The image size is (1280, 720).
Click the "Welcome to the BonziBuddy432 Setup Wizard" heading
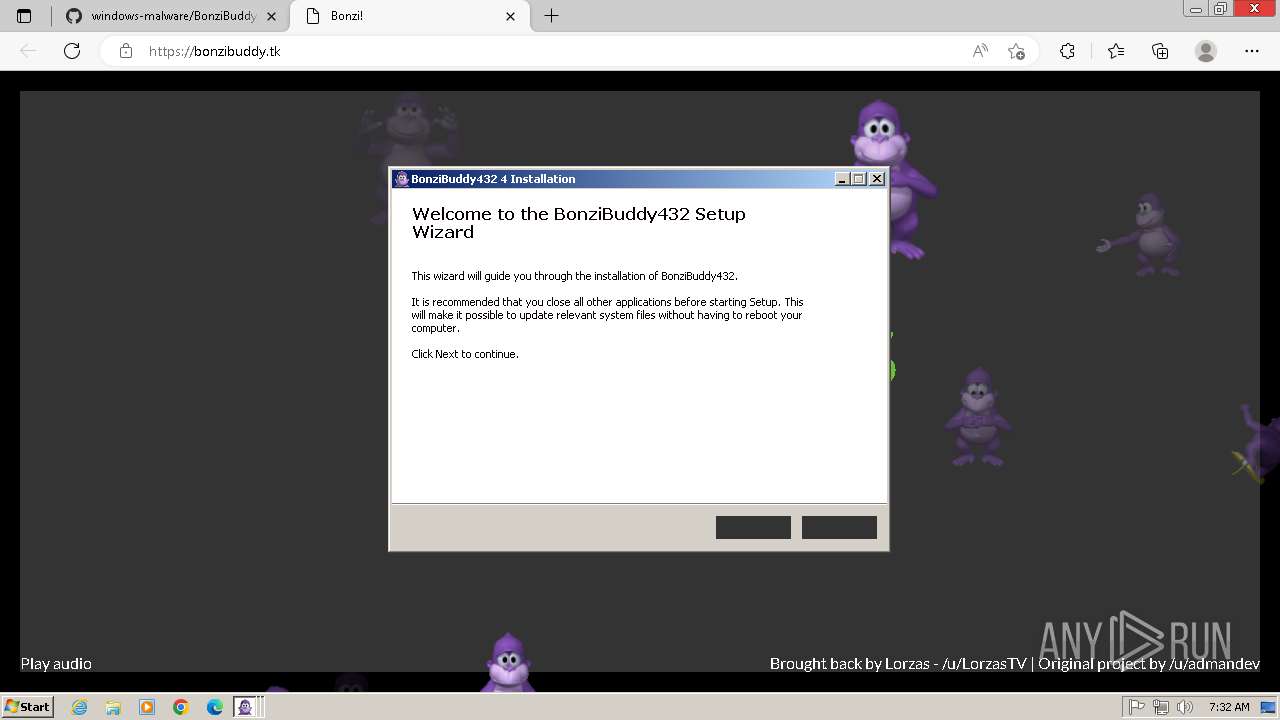(579, 223)
